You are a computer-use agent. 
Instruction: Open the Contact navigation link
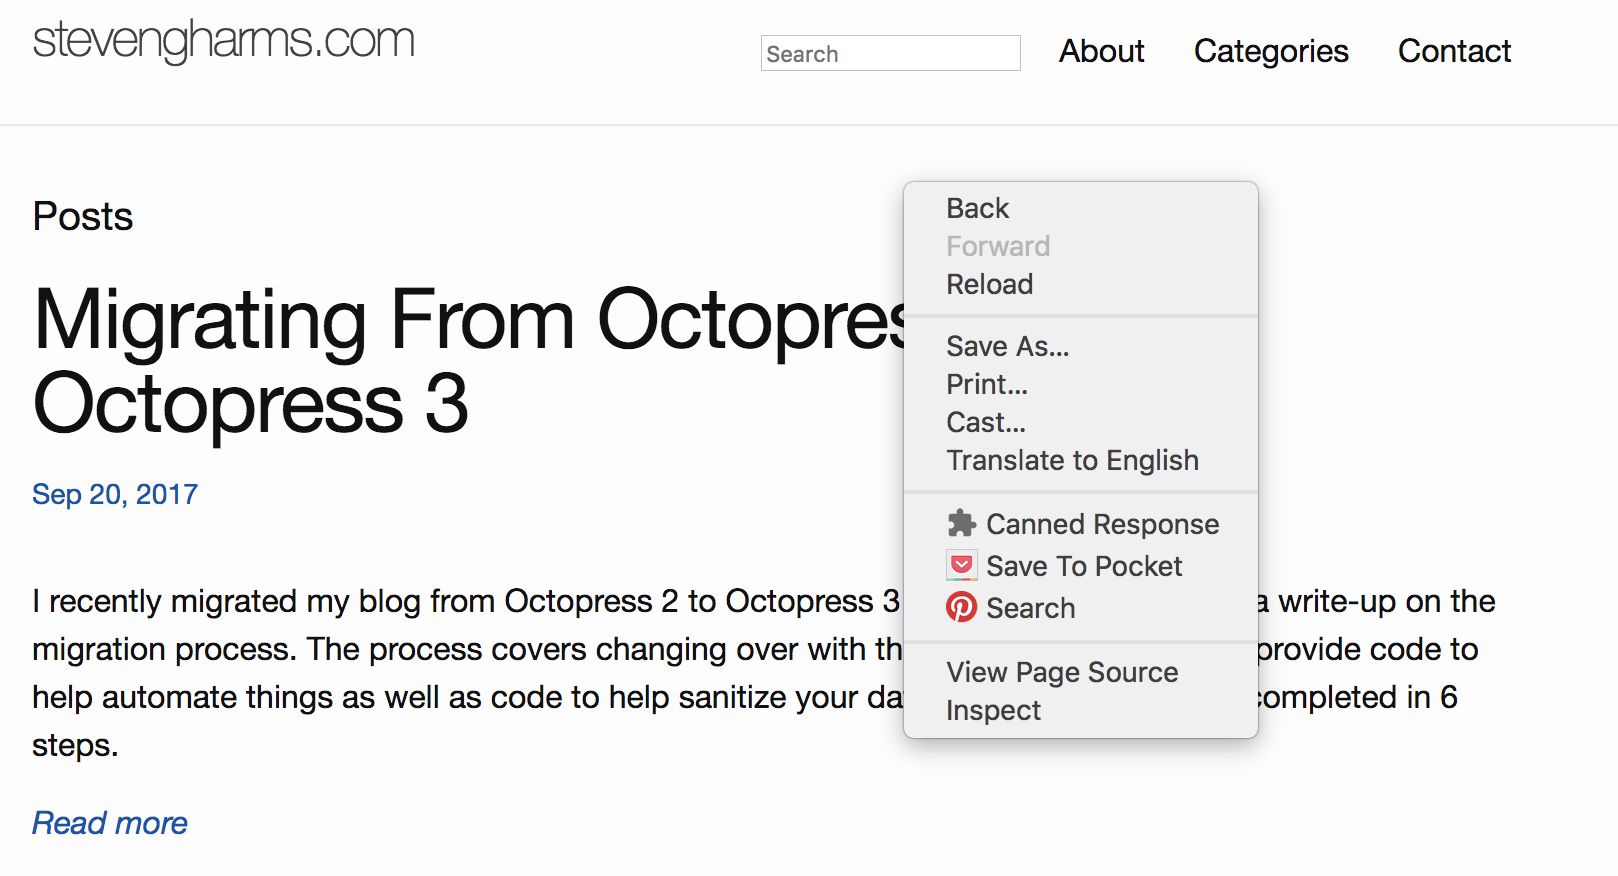[1453, 51]
